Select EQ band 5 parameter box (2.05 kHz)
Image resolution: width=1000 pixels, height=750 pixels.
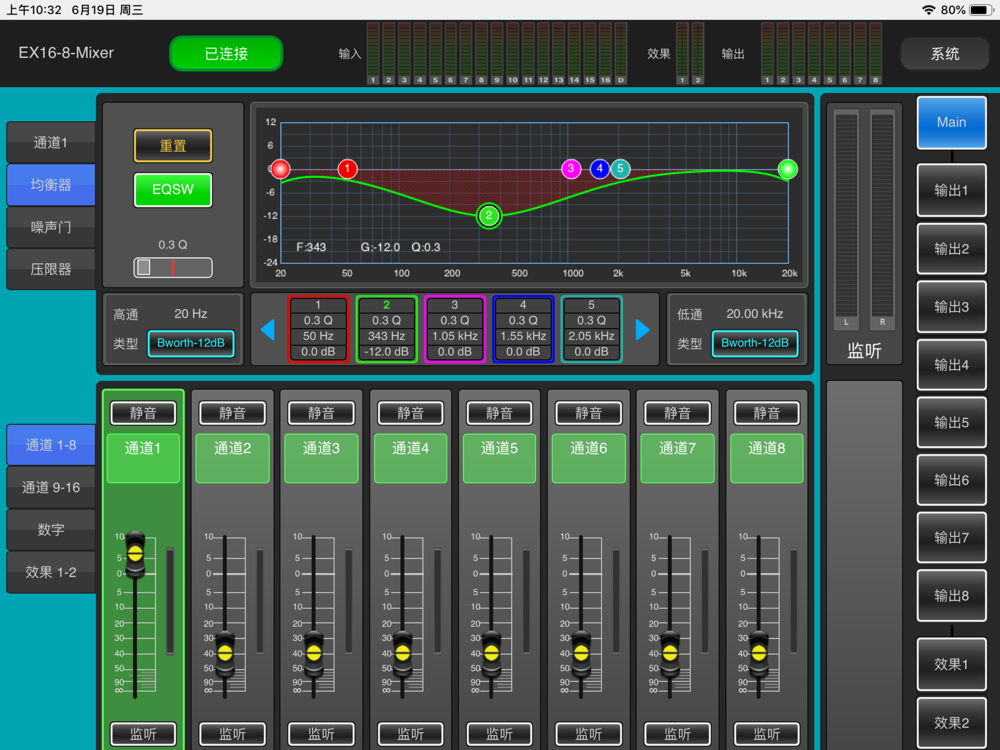tap(591, 329)
